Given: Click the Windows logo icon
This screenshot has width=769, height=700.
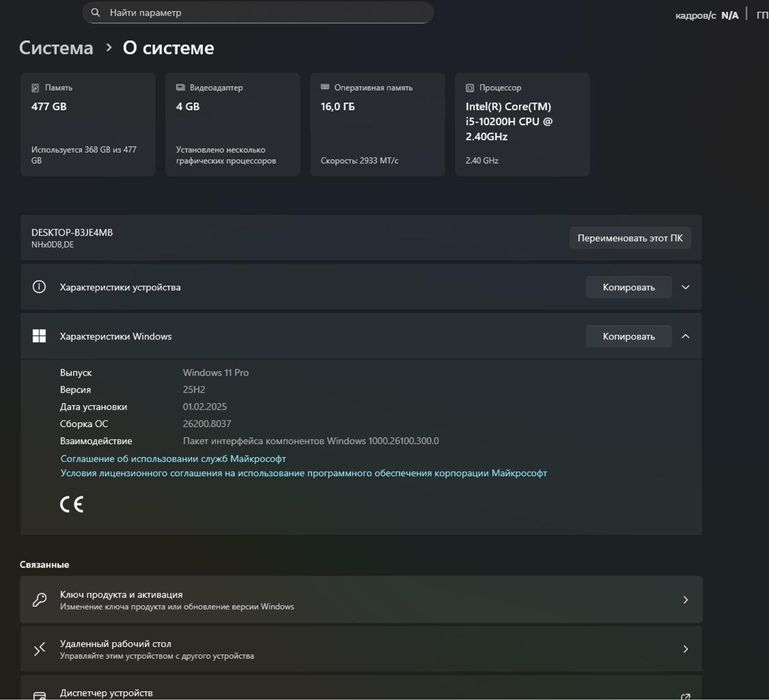Looking at the screenshot, I should (x=39, y=336).
